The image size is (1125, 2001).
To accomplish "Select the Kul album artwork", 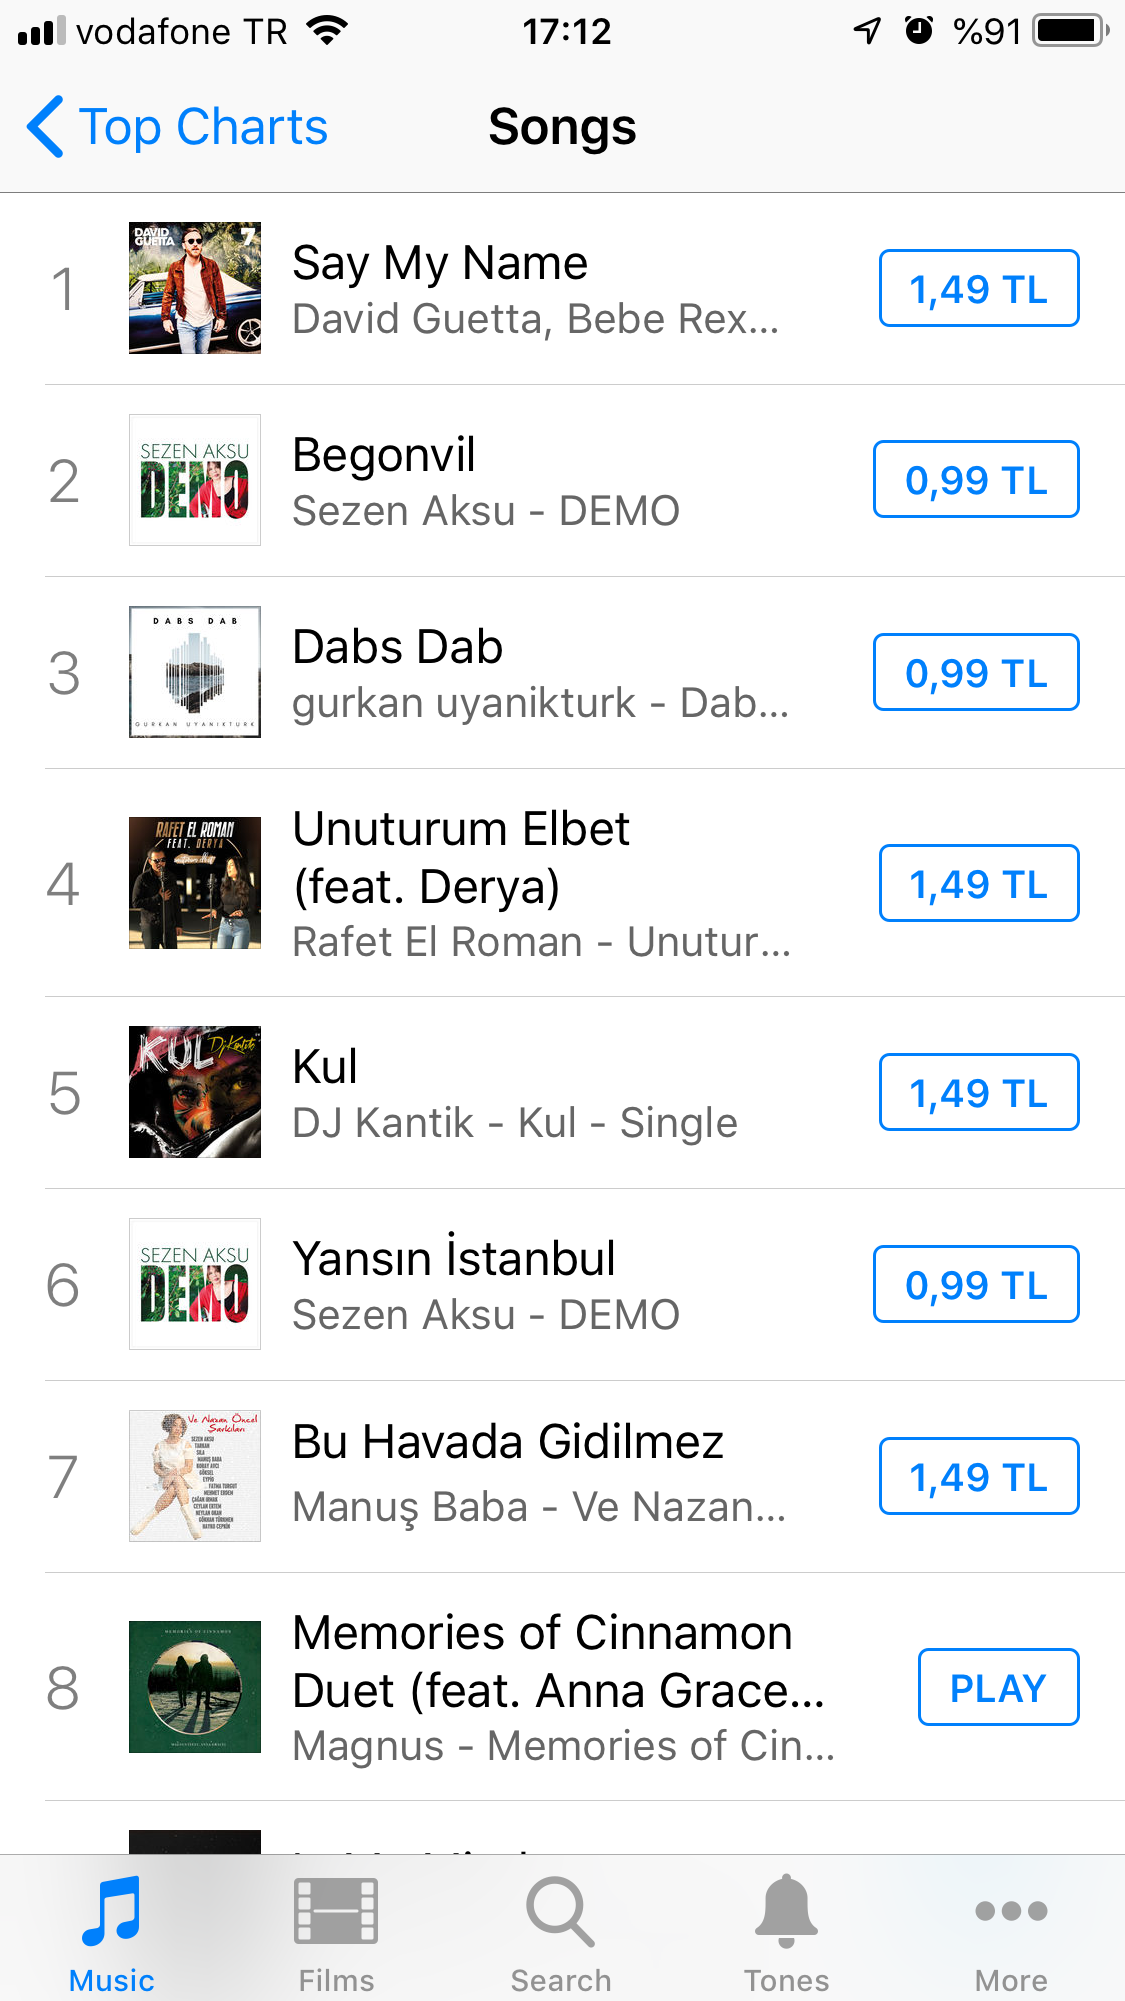I will (195, 1092).
